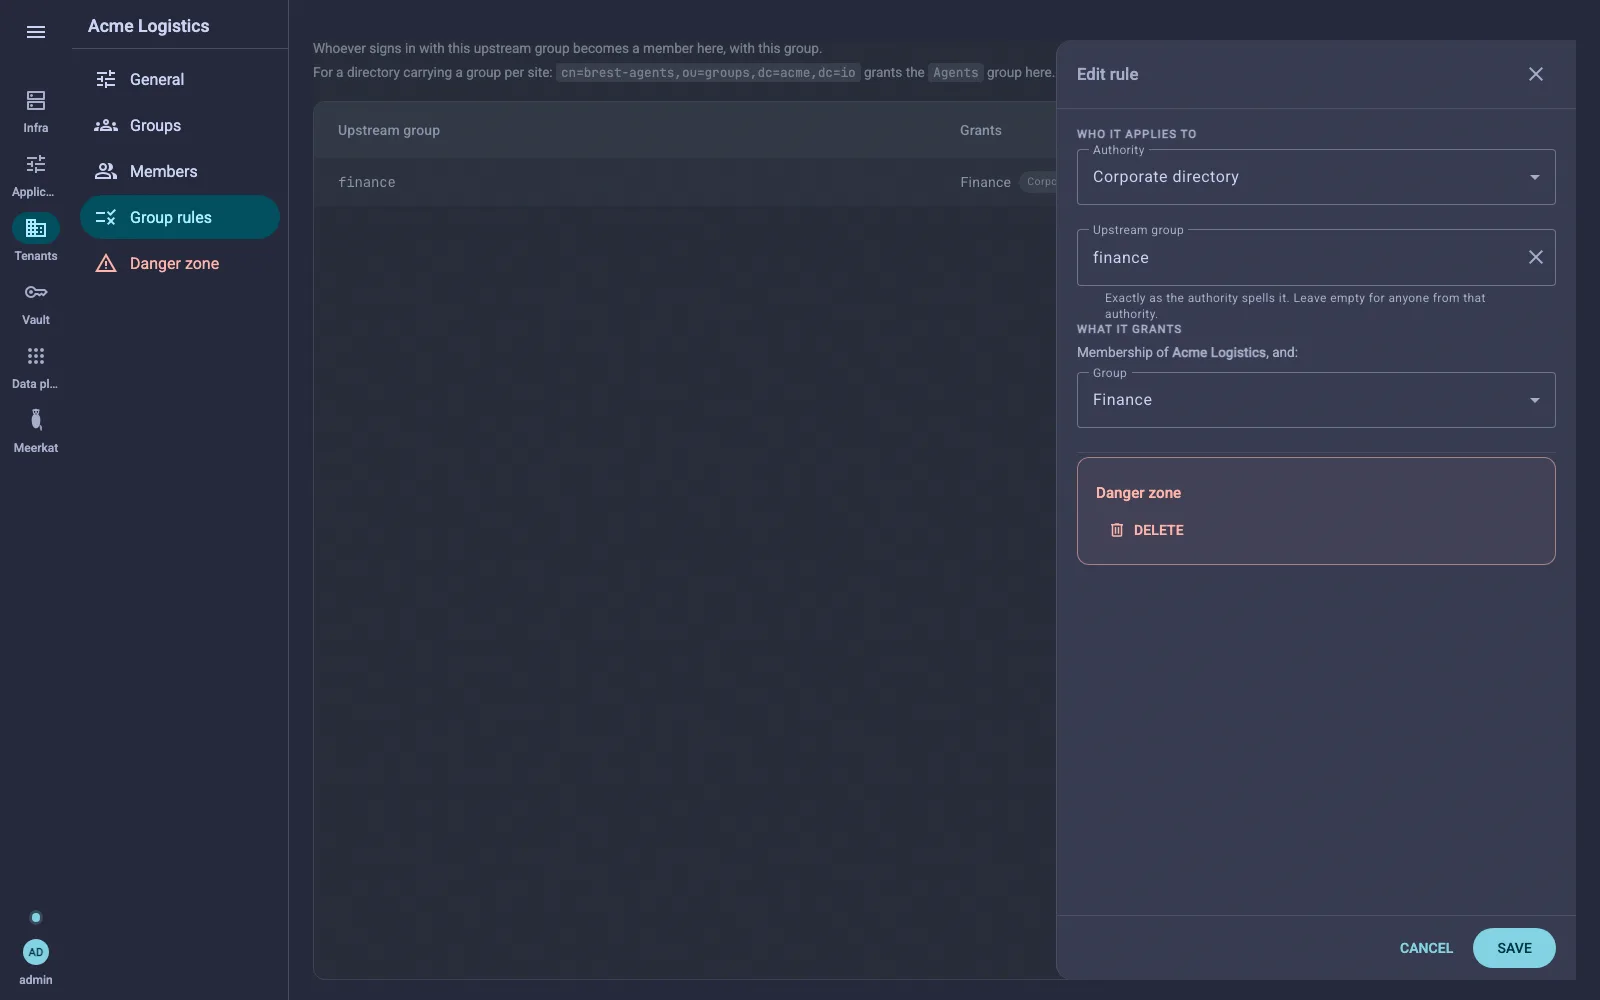Open the Members page
1600x1000 pixels.
click(180, 171)
